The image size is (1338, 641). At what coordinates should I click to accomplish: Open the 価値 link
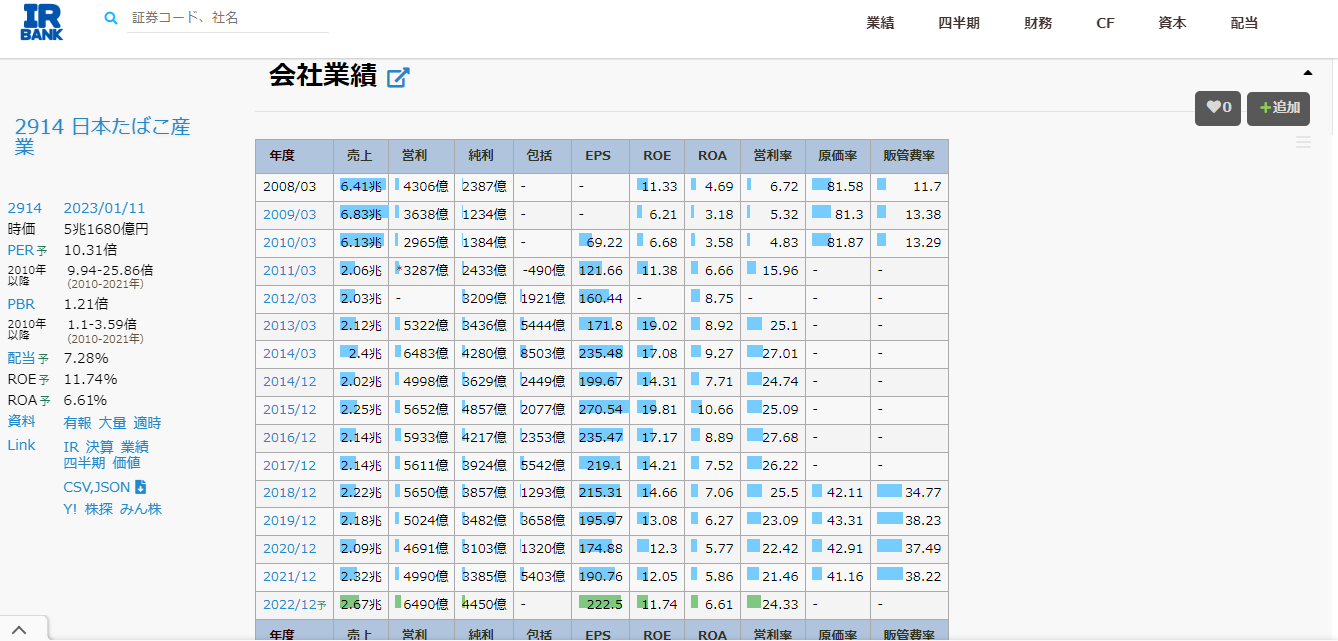coord(126,463)
